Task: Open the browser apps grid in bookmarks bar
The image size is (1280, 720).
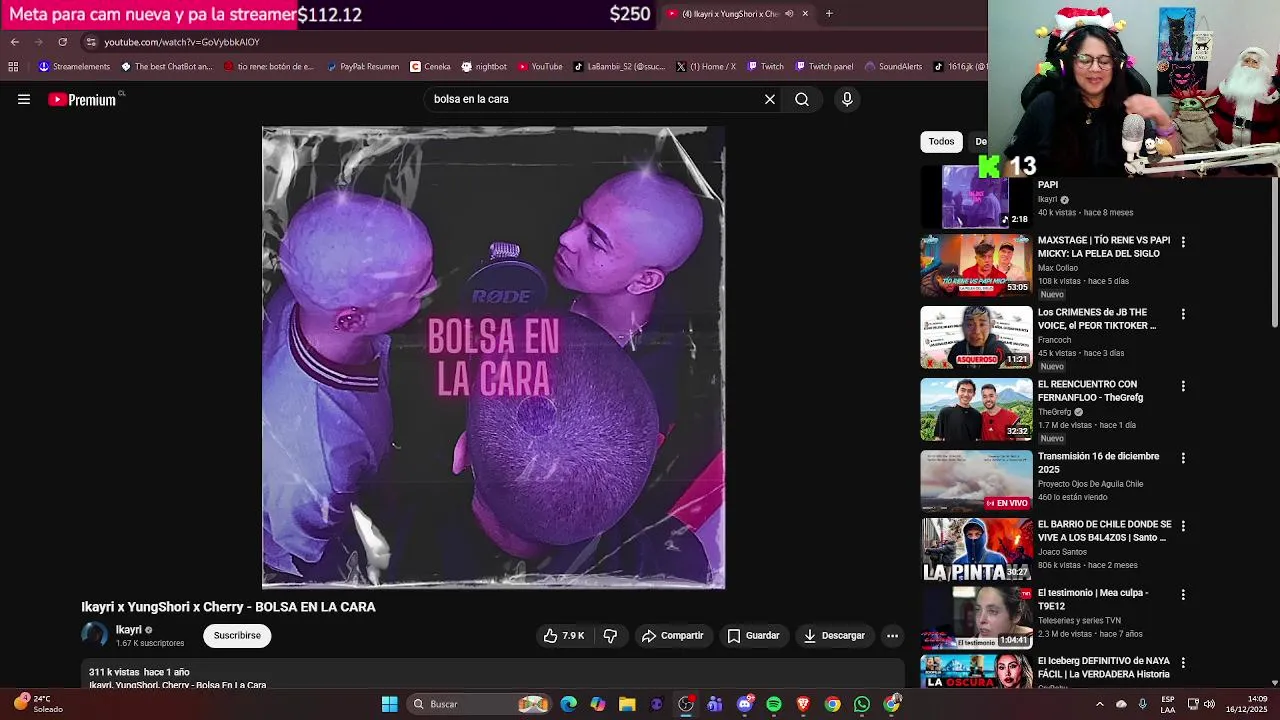Action: click(13, 67)
